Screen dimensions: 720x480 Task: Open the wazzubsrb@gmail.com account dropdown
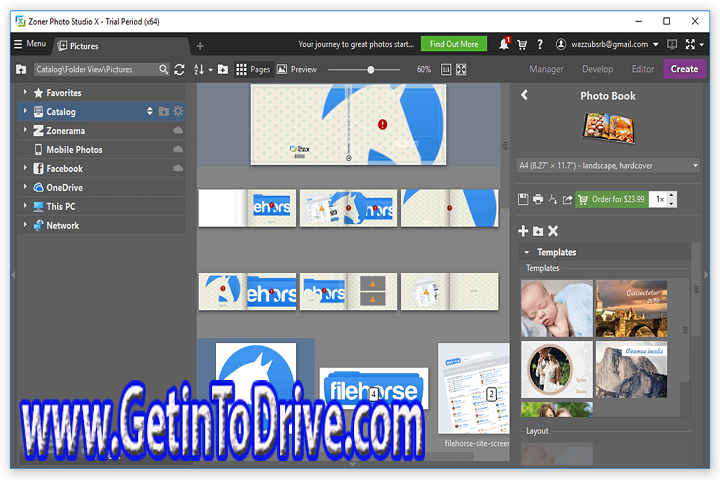(607, 45)
